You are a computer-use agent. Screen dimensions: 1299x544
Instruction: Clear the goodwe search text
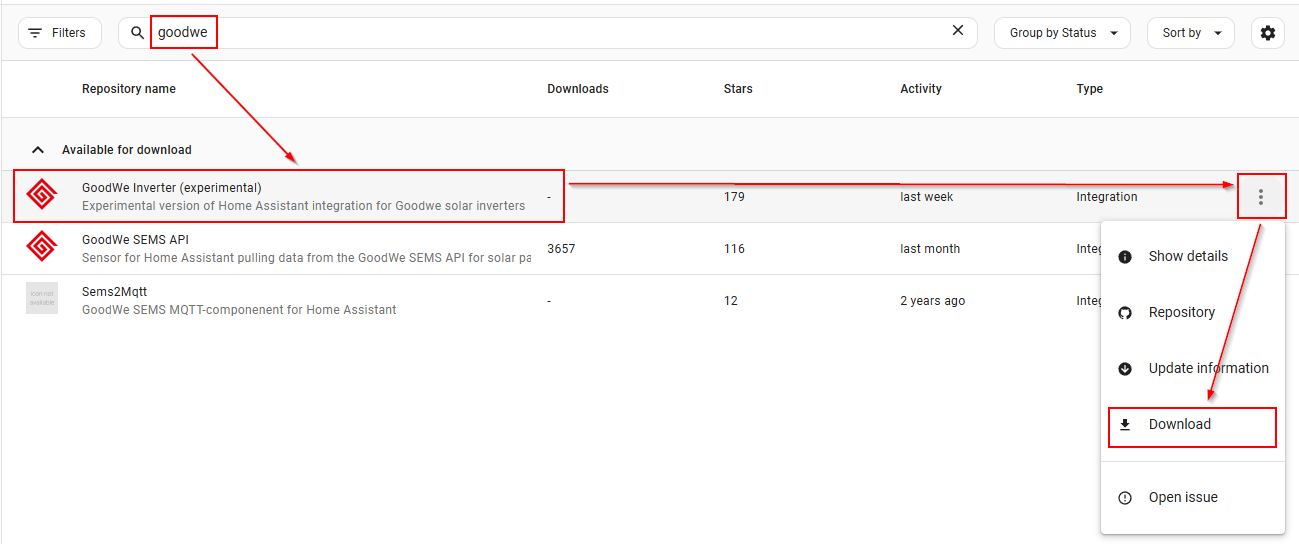[x=957, y=31]
